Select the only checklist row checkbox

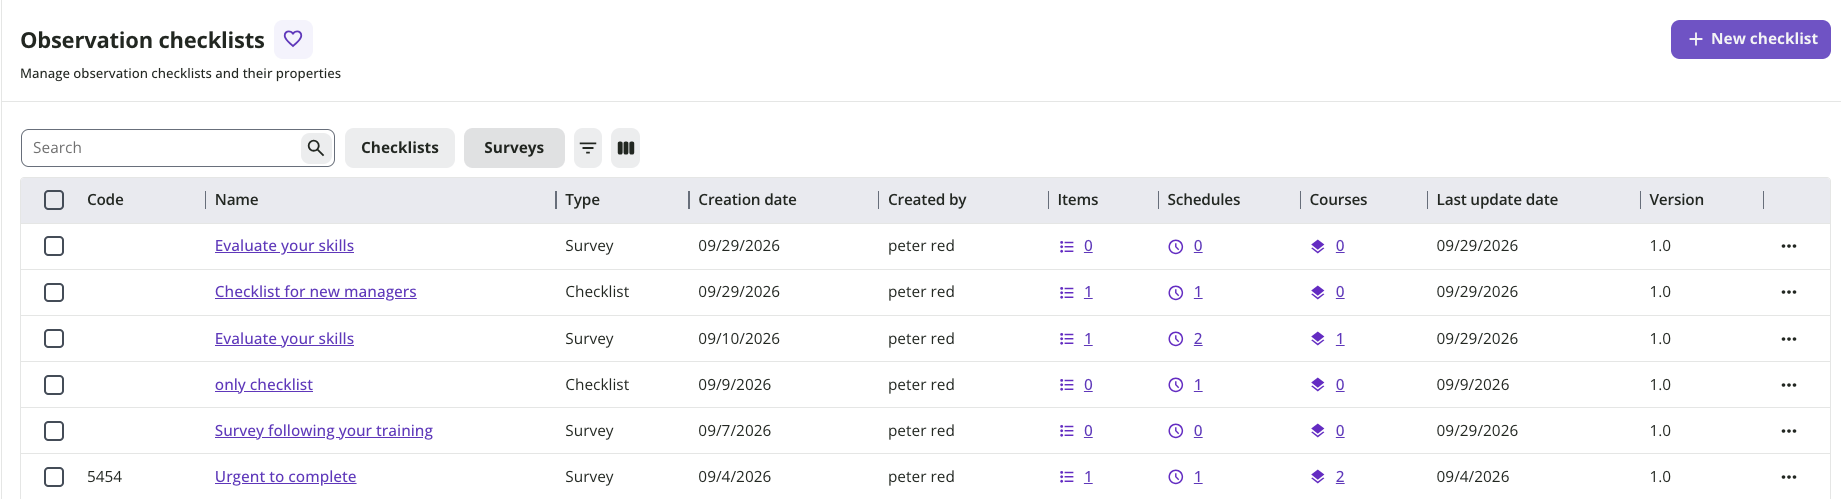54,385
